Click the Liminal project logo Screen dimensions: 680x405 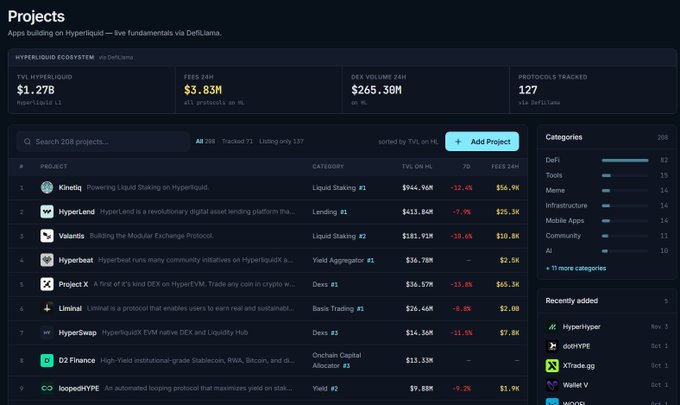pos(47,308)
